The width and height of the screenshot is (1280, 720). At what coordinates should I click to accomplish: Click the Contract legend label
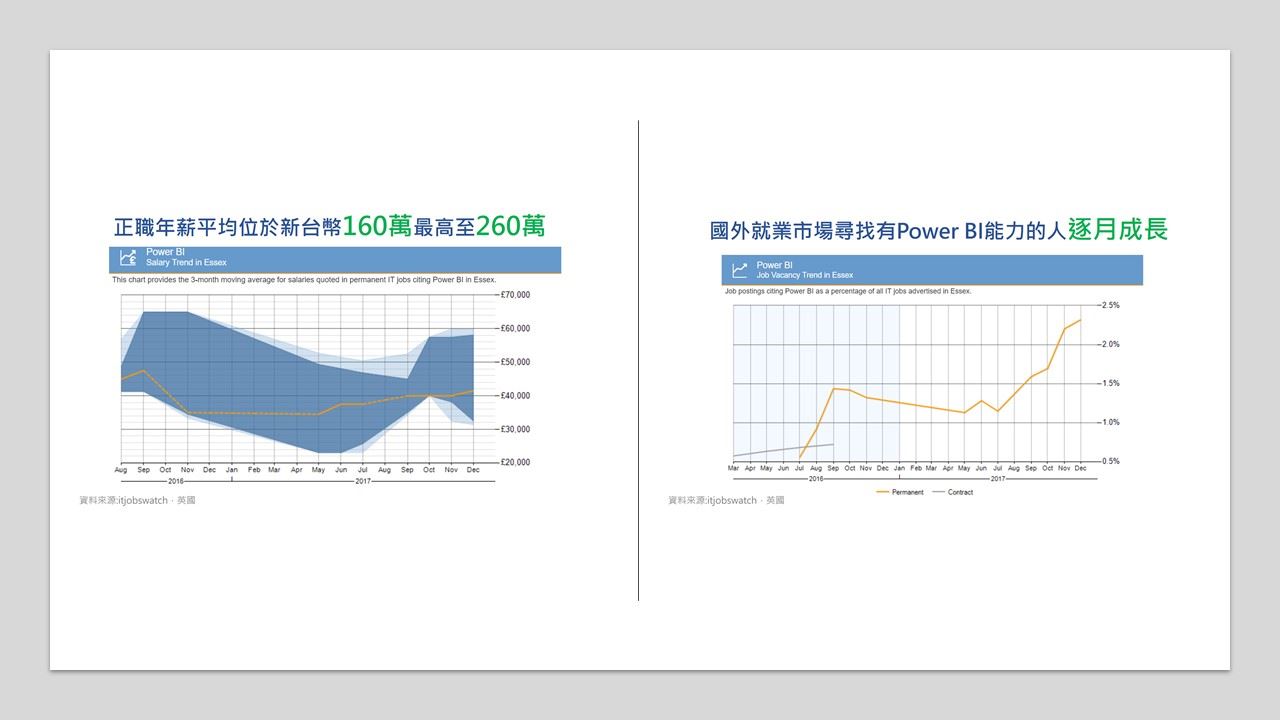(x=960, y=492)
